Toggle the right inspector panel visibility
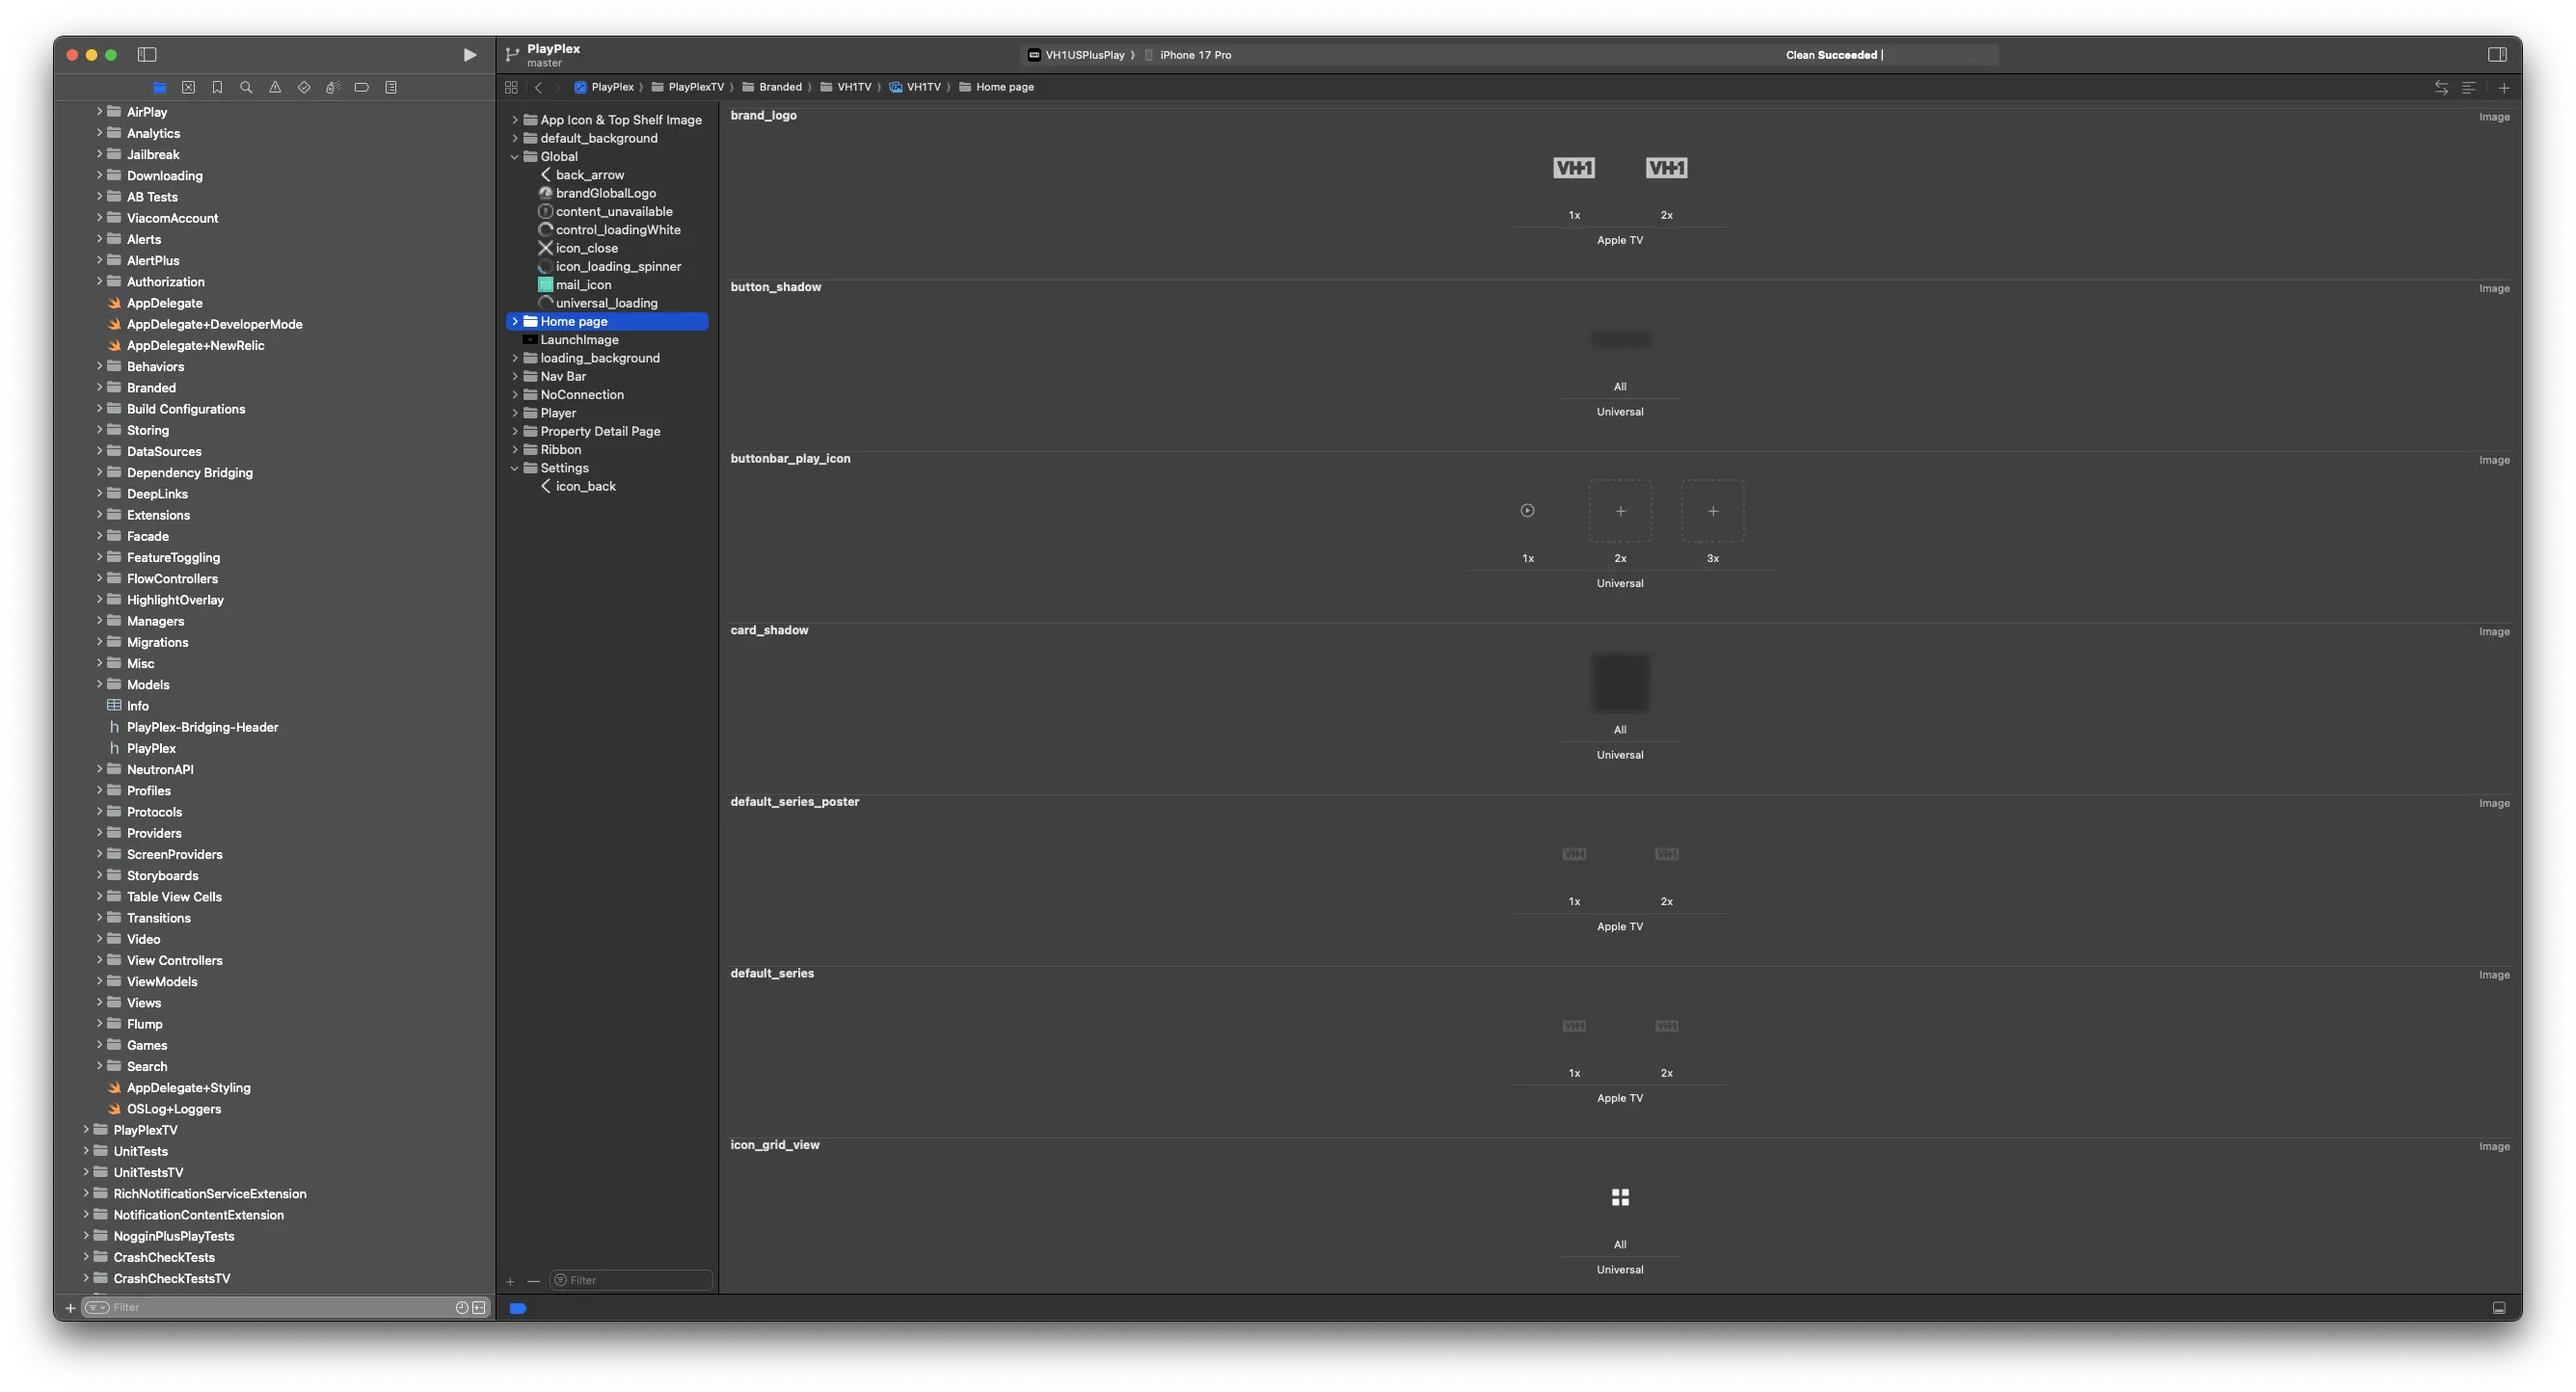 [x=2499, y=55]
